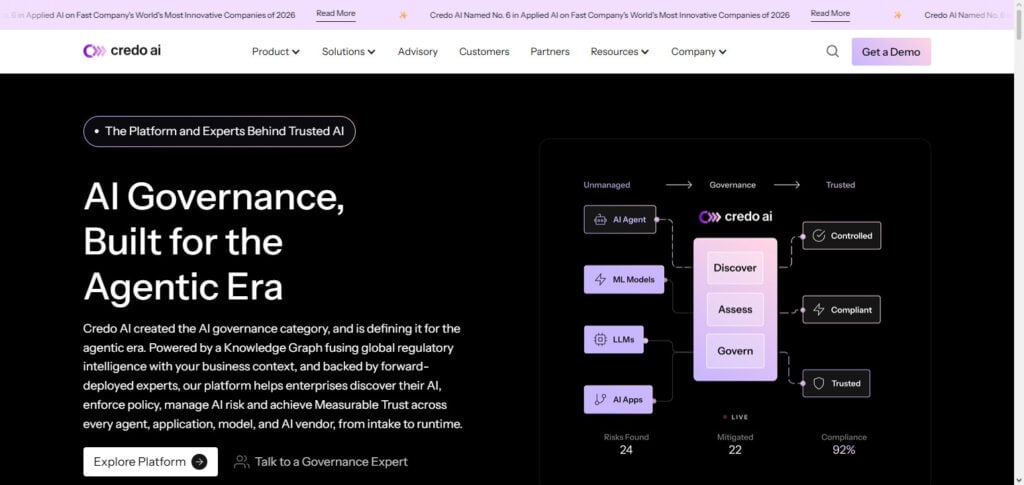
Task: Go to the Customers page
Action: tap(484, 52)
